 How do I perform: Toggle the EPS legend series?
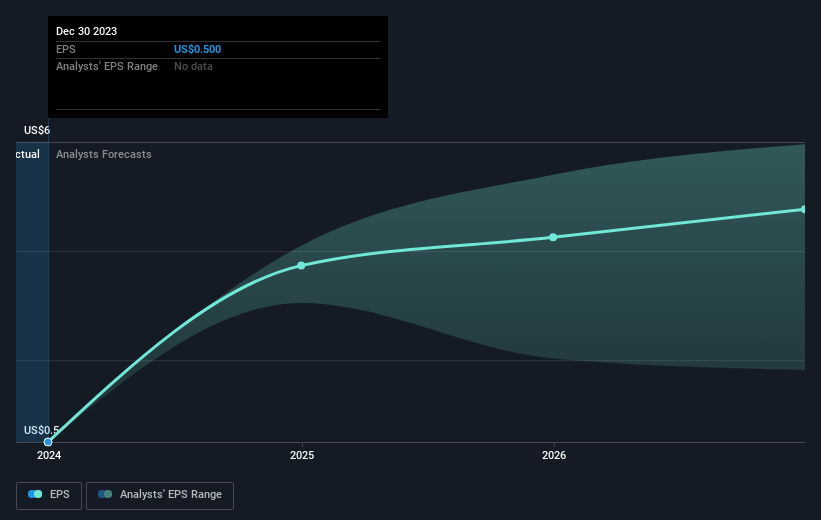[x=49, y=495]
